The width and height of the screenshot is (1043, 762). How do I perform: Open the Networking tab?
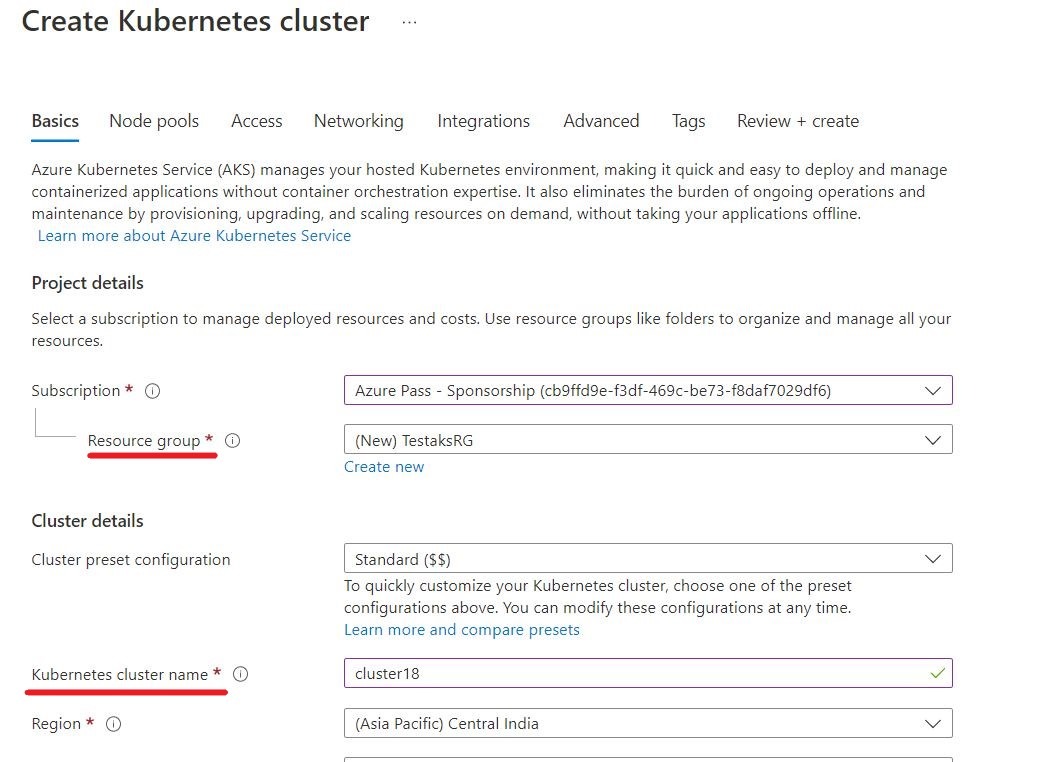[x=358, y=120]
